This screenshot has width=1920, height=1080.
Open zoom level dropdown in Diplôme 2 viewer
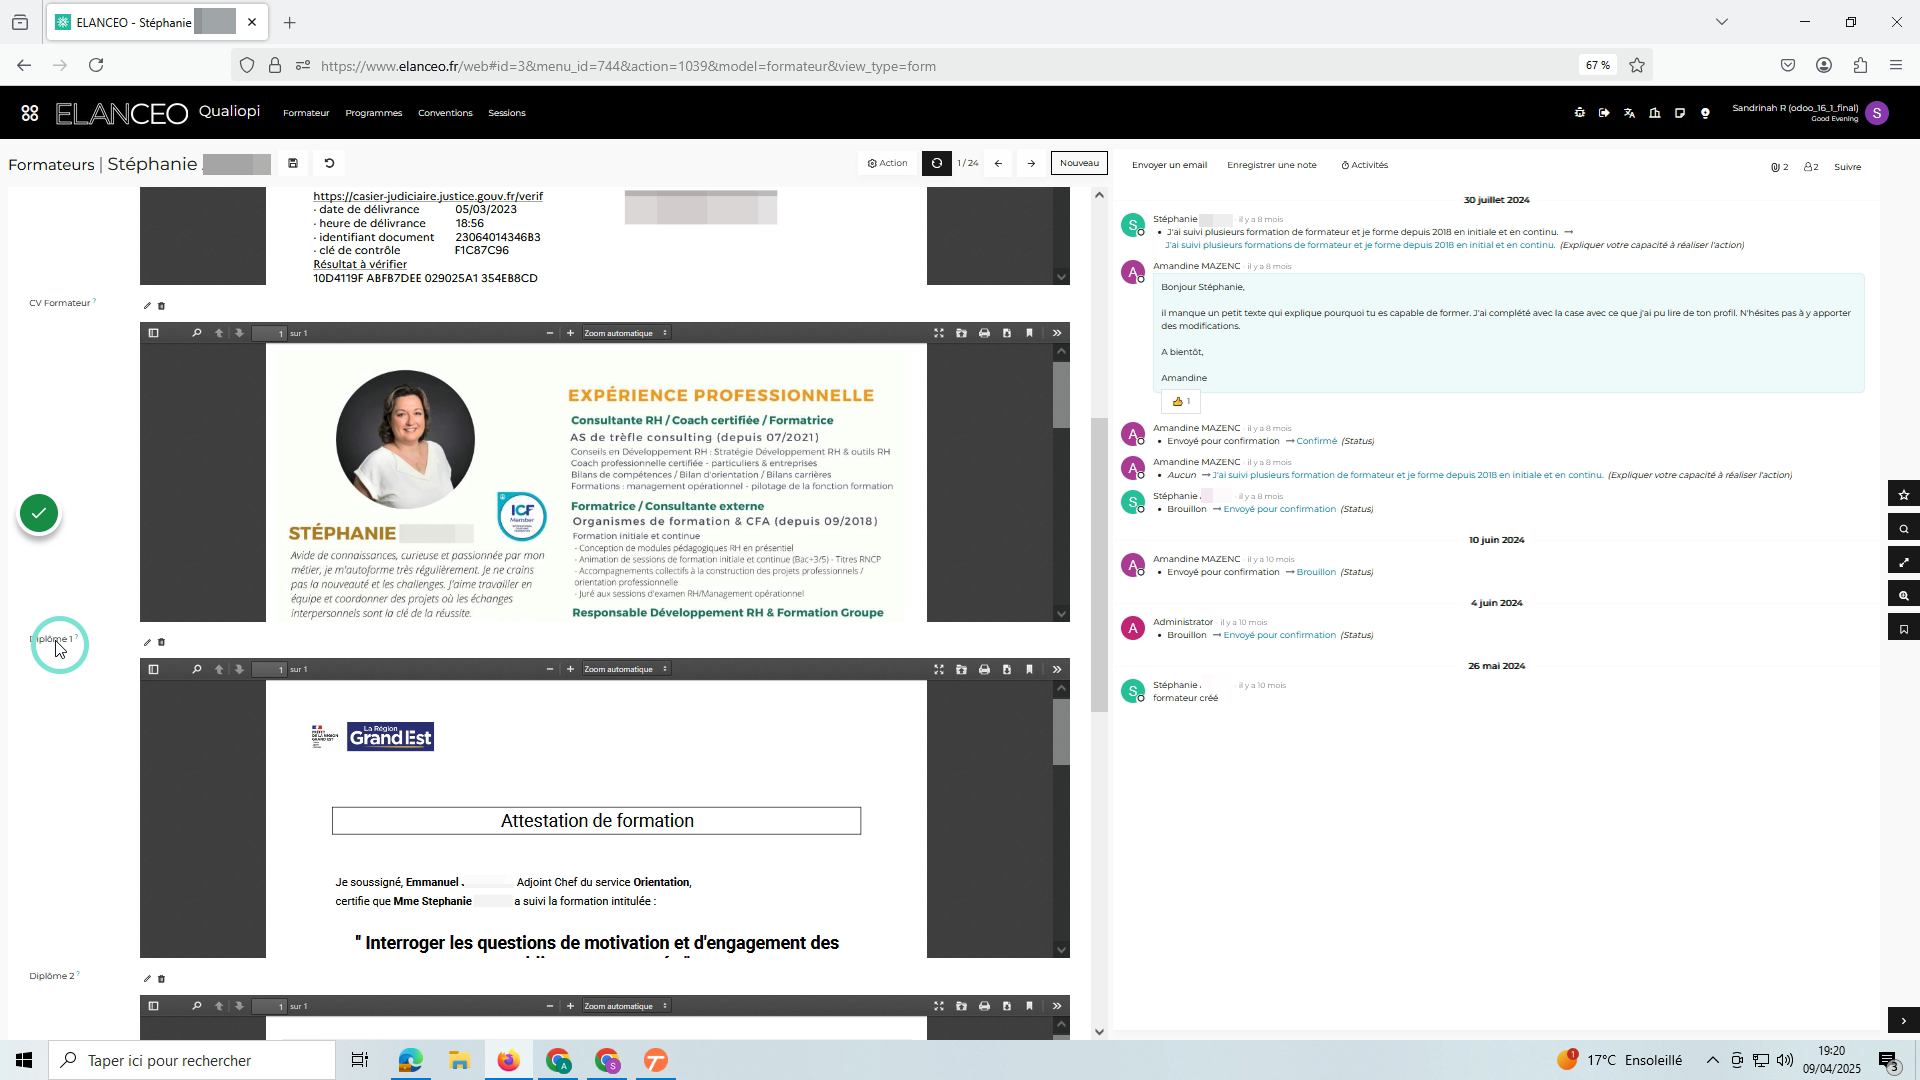coord(626,1006)
